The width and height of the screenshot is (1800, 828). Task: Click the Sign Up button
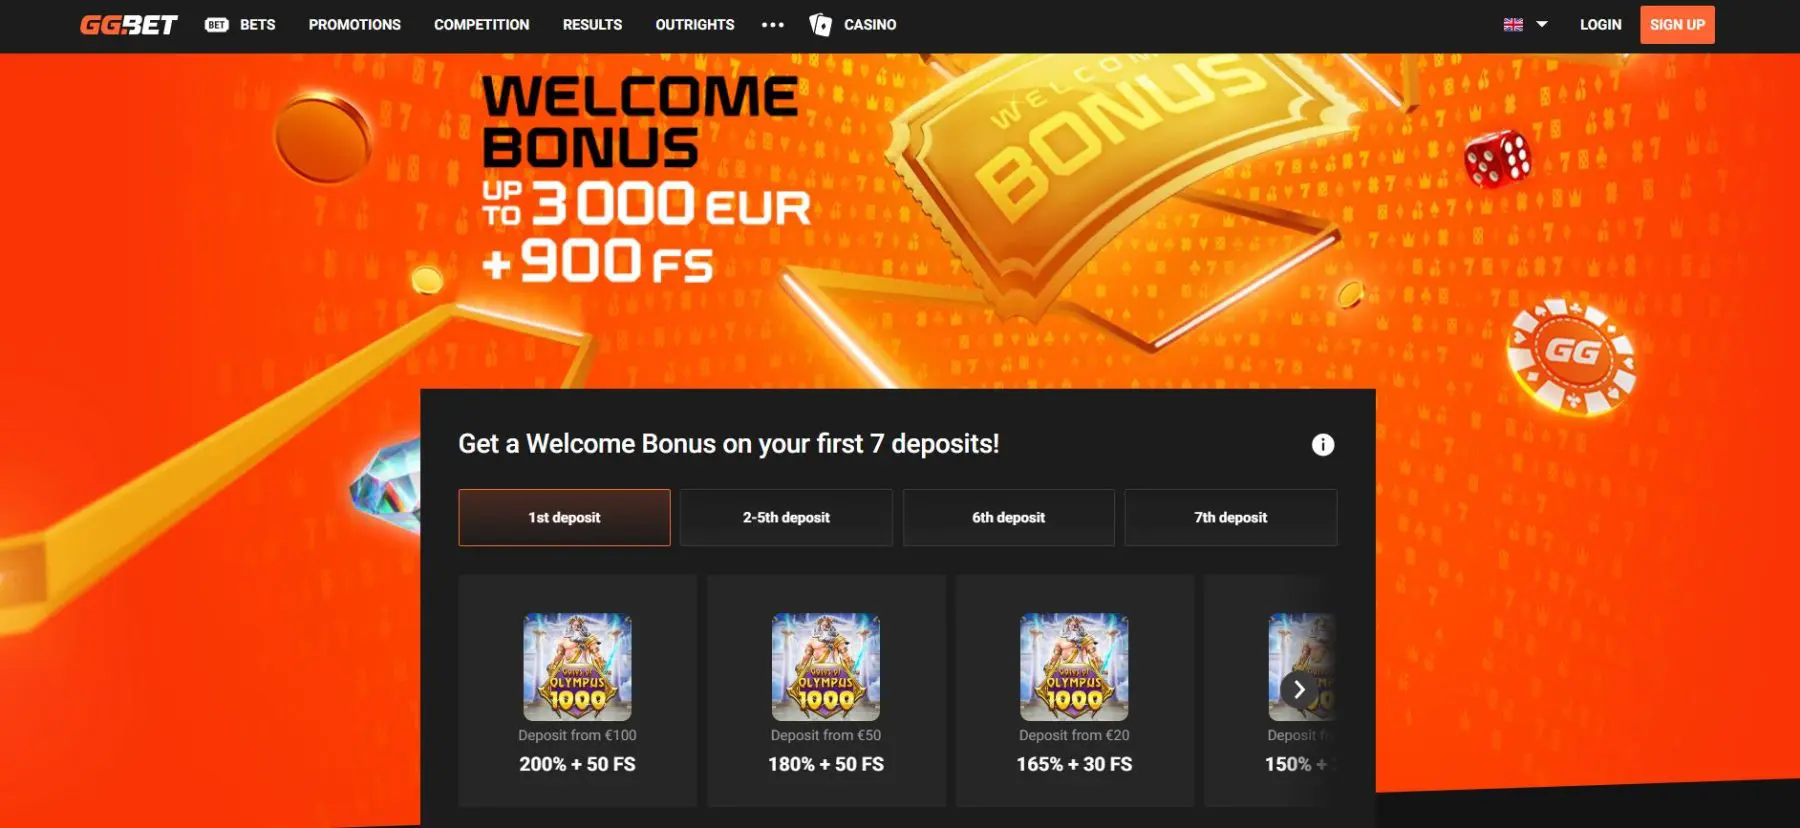[1677, 25]
